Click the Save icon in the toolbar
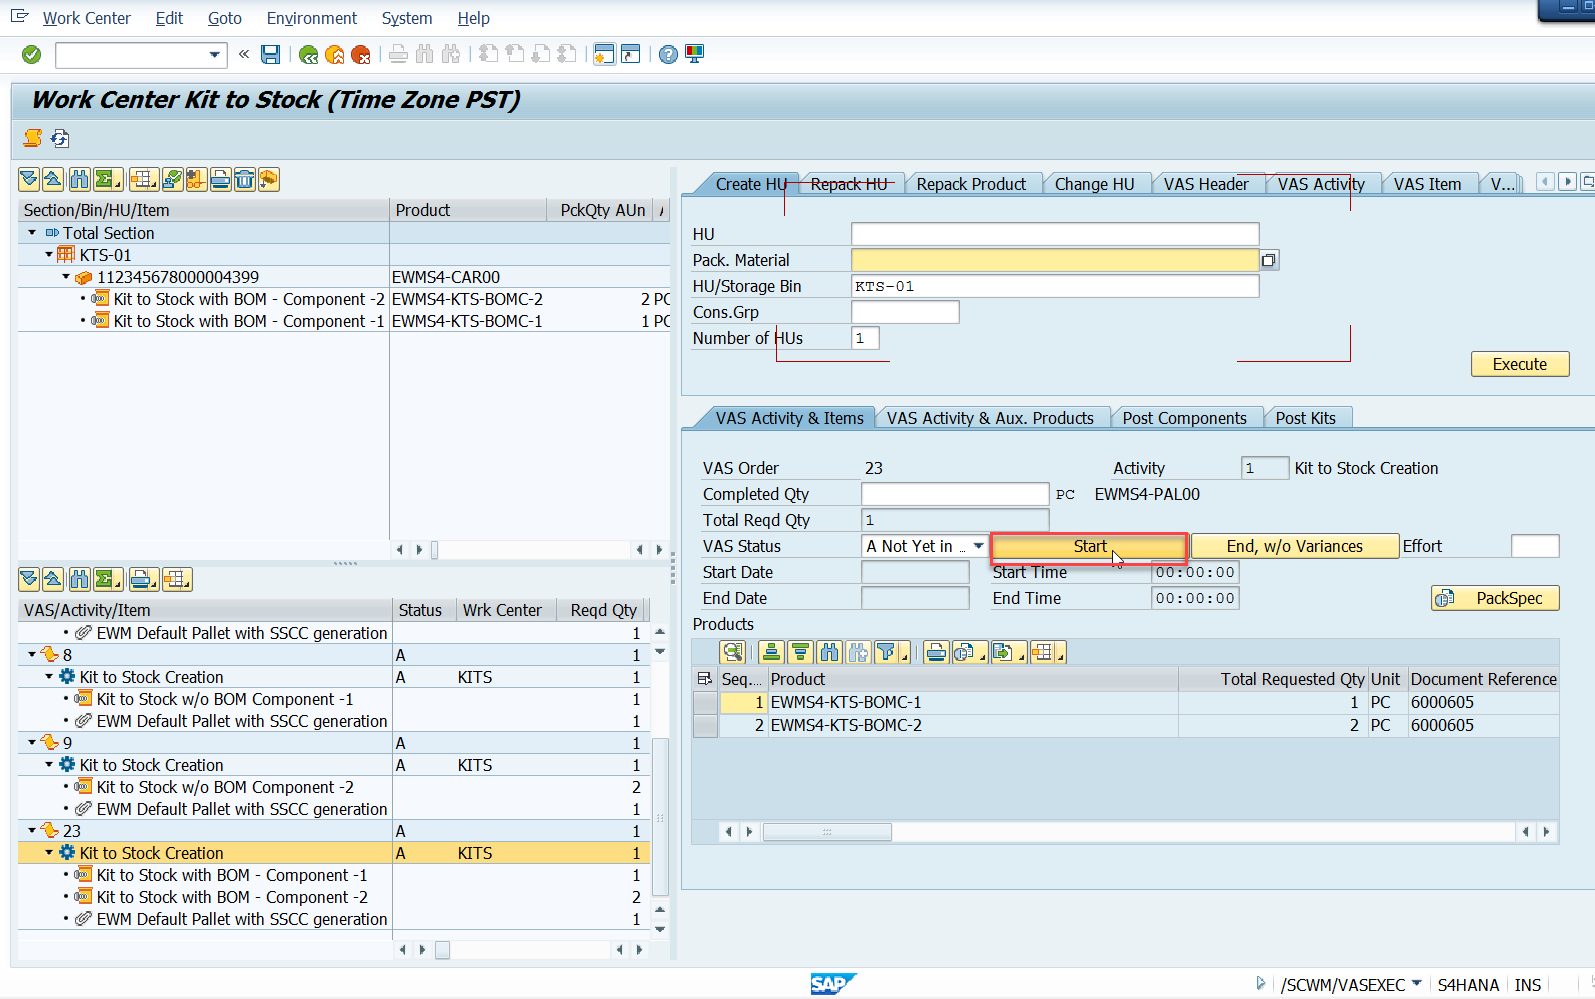The width and height of the screenshot is (1595, 999). click(x=270, y=54)
